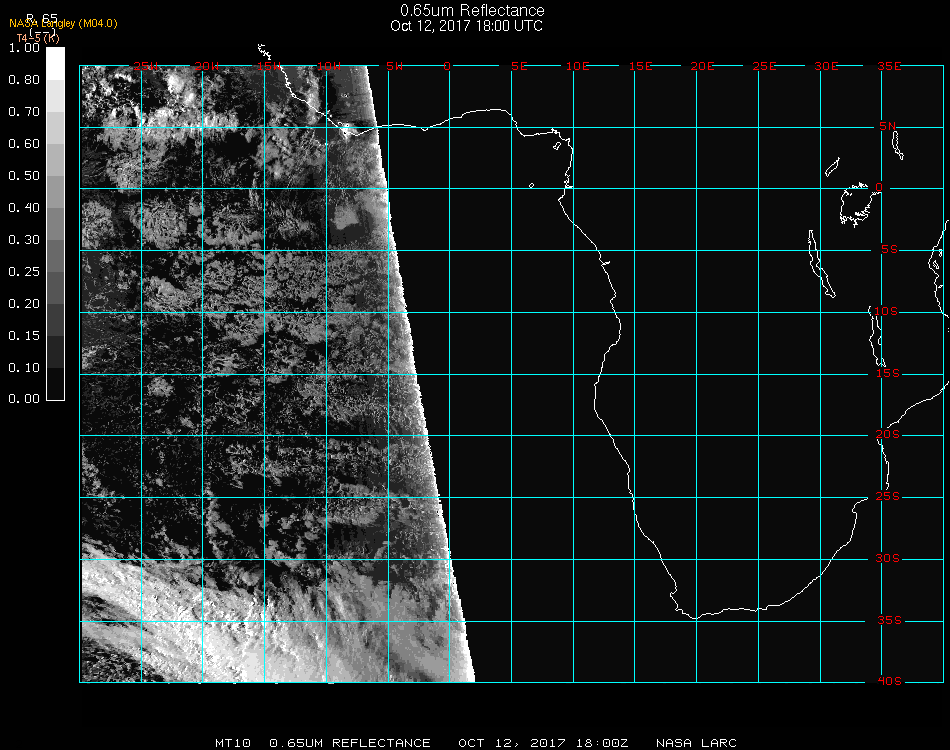
Task: Click the 0.50 tick on the reflectance scale
Action: click(24, 176)
